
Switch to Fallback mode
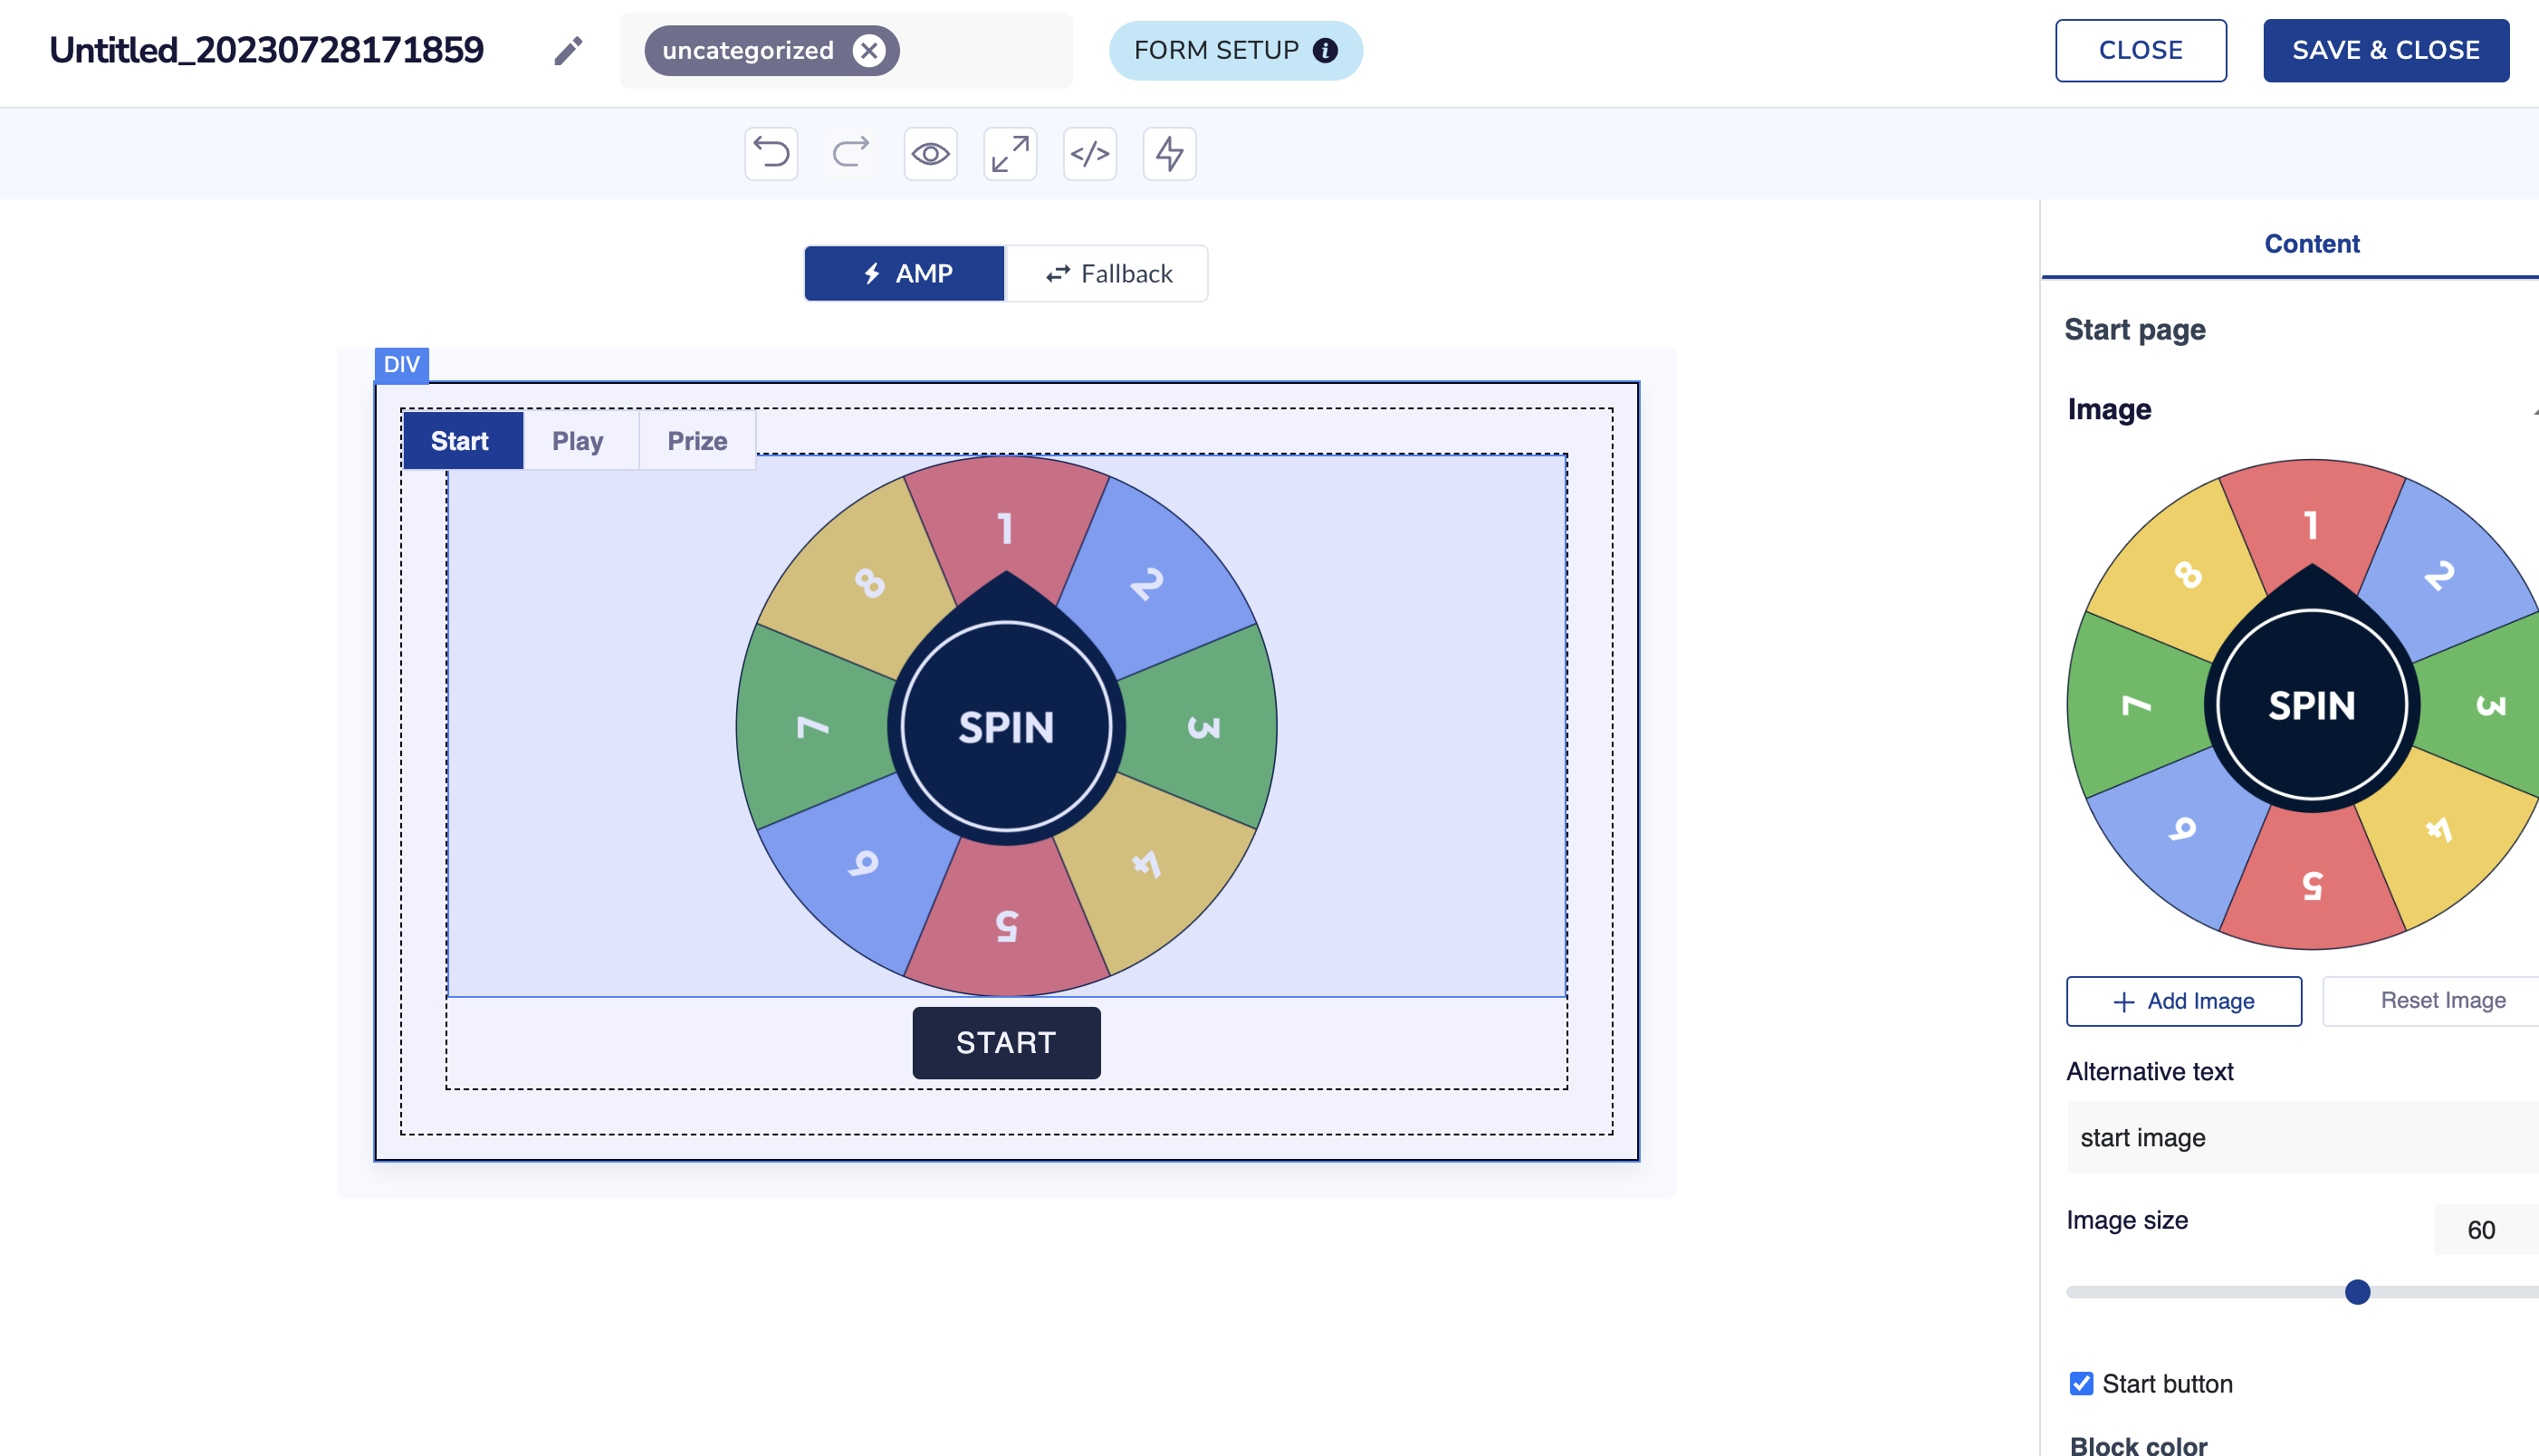pyautogui.click(x=1107, y=273)
